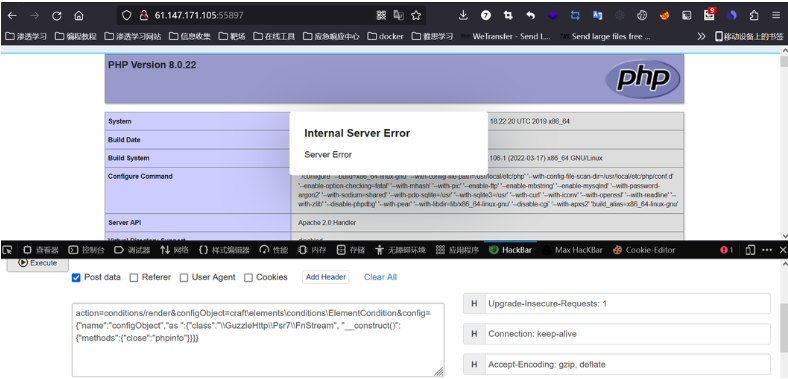Click the red error count indicator
788x379 pixels.
point(727,250)
